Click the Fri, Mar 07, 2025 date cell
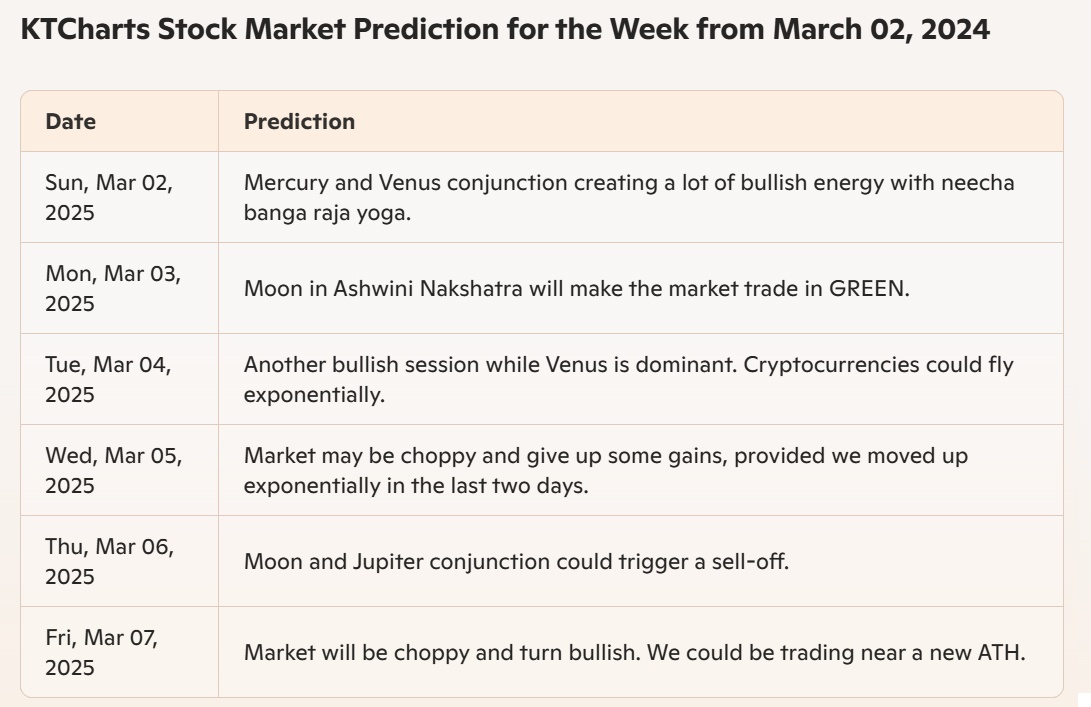Viewport: 1091px width, 707px height. tap(120, 652)
